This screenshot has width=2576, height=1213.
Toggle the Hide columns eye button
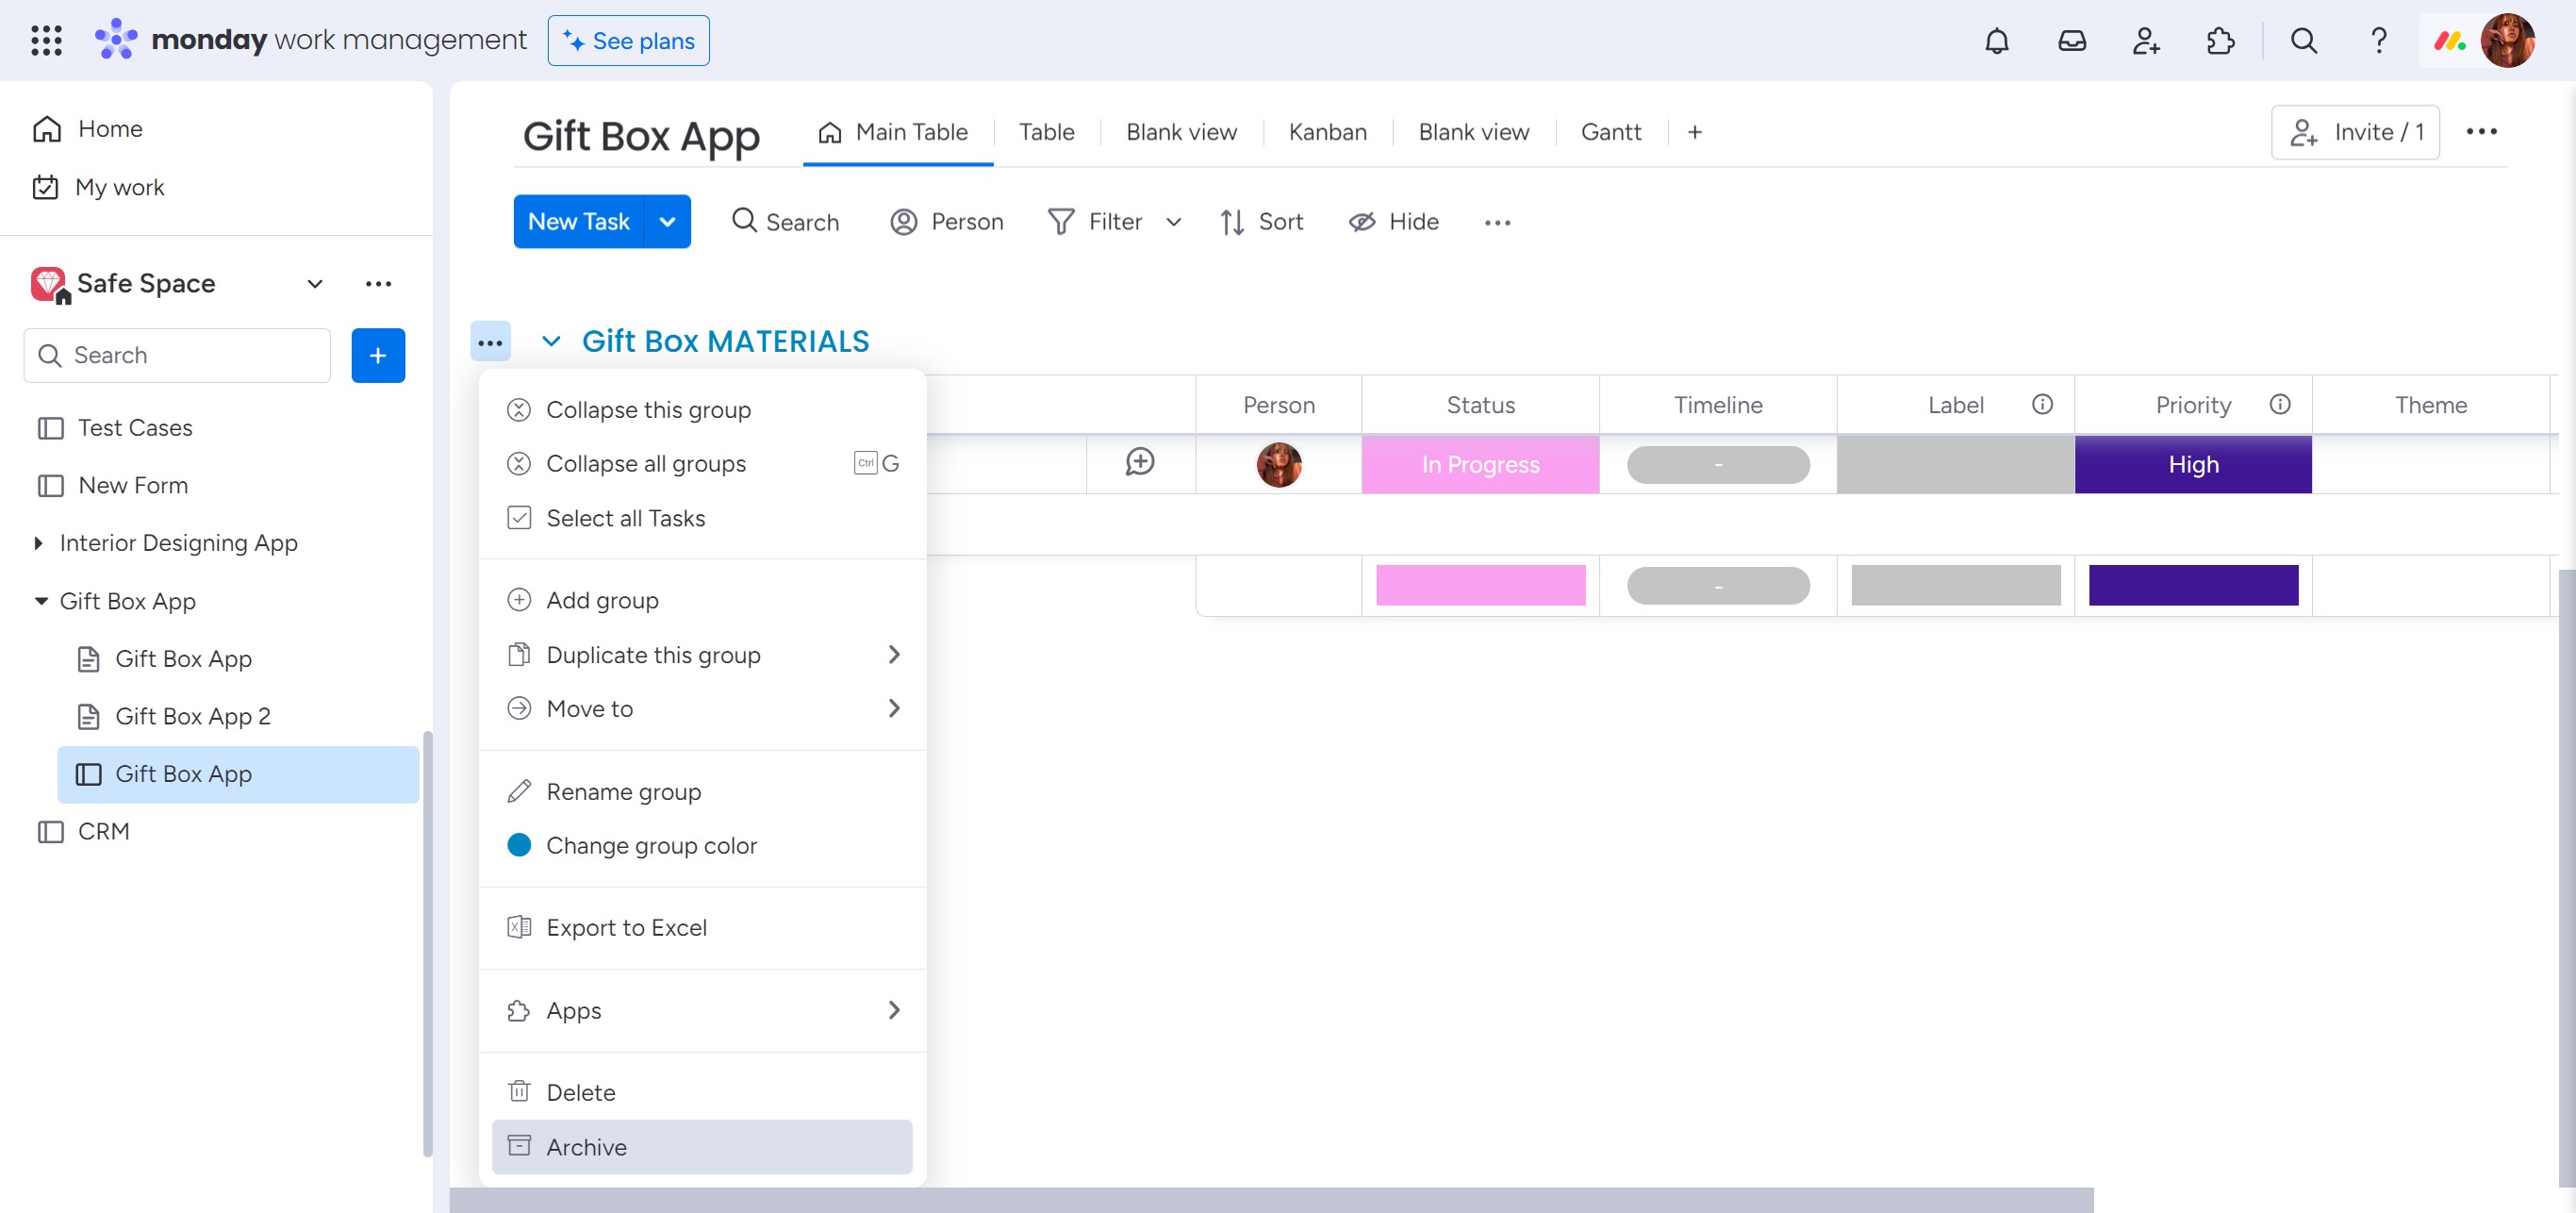(x=1393, y=222)
